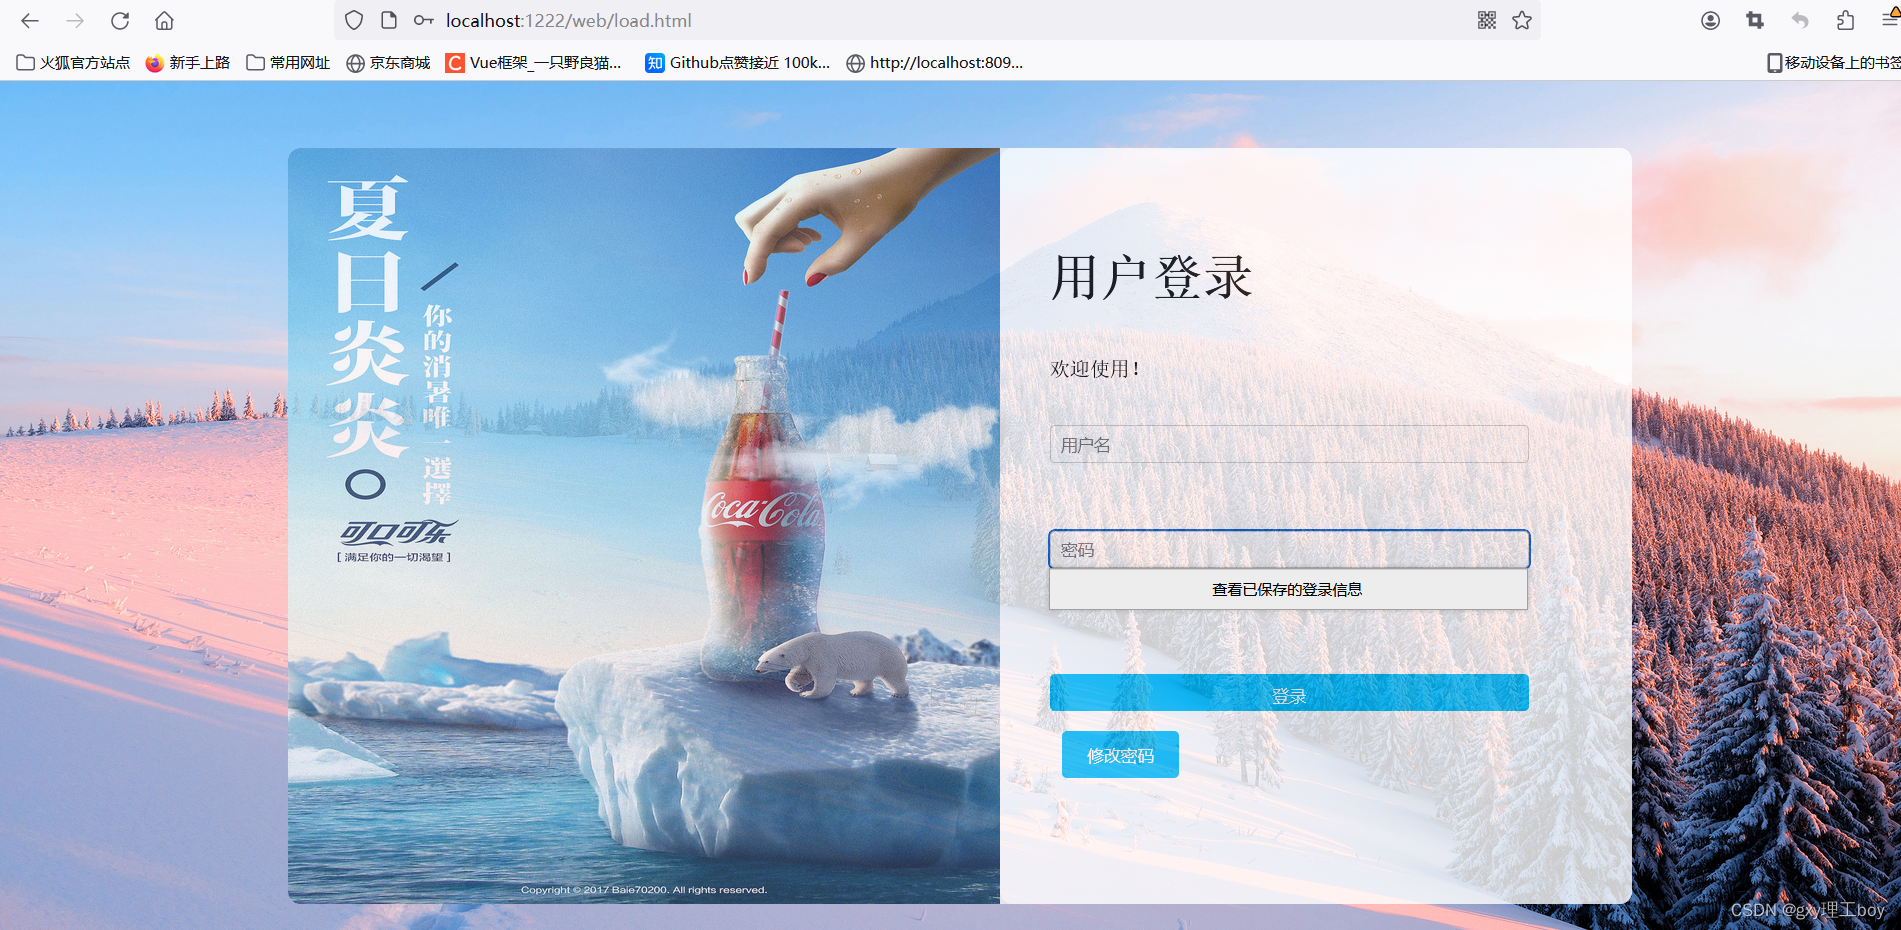
Task: Open the 常用网址 bookmarks folder
Action: (x=288, y=62)
